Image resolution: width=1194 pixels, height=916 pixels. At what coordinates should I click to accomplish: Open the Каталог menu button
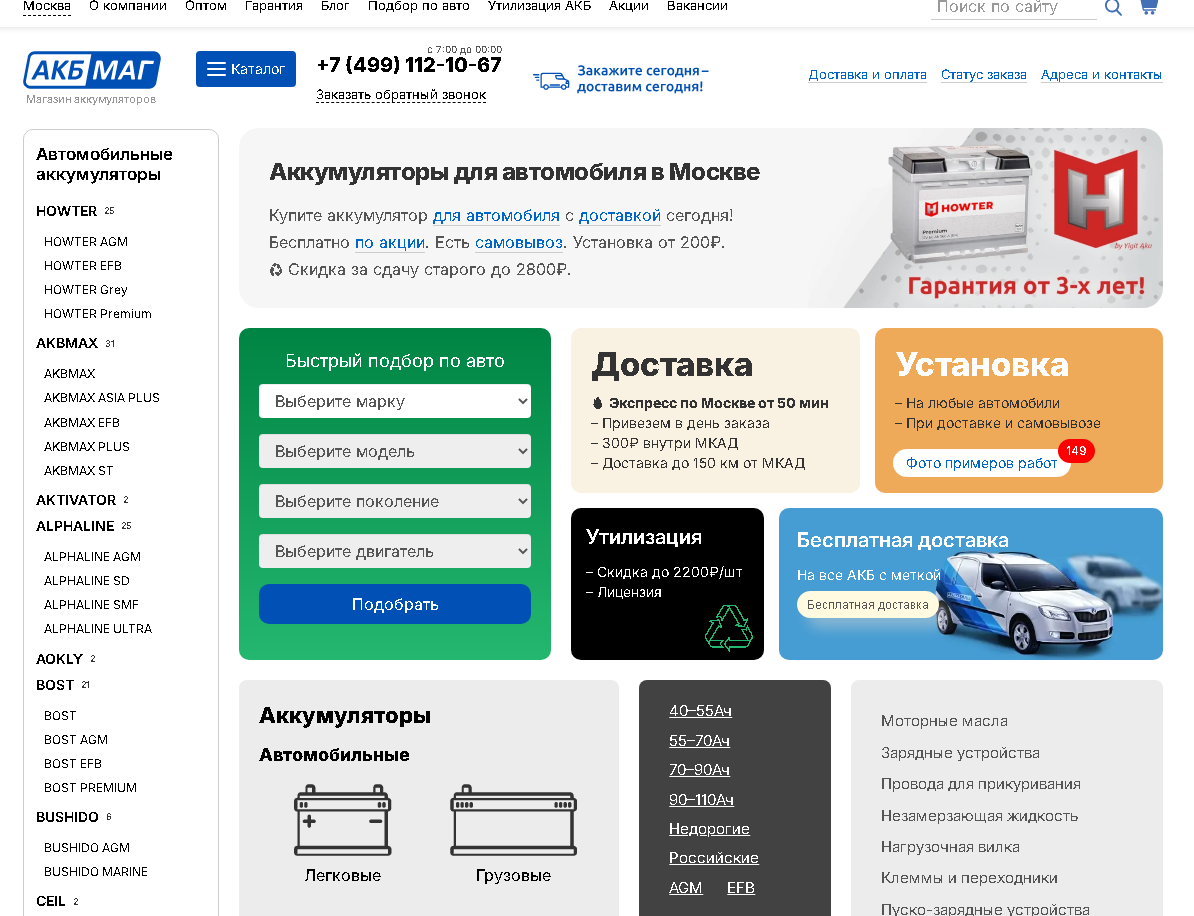[246, 69]
